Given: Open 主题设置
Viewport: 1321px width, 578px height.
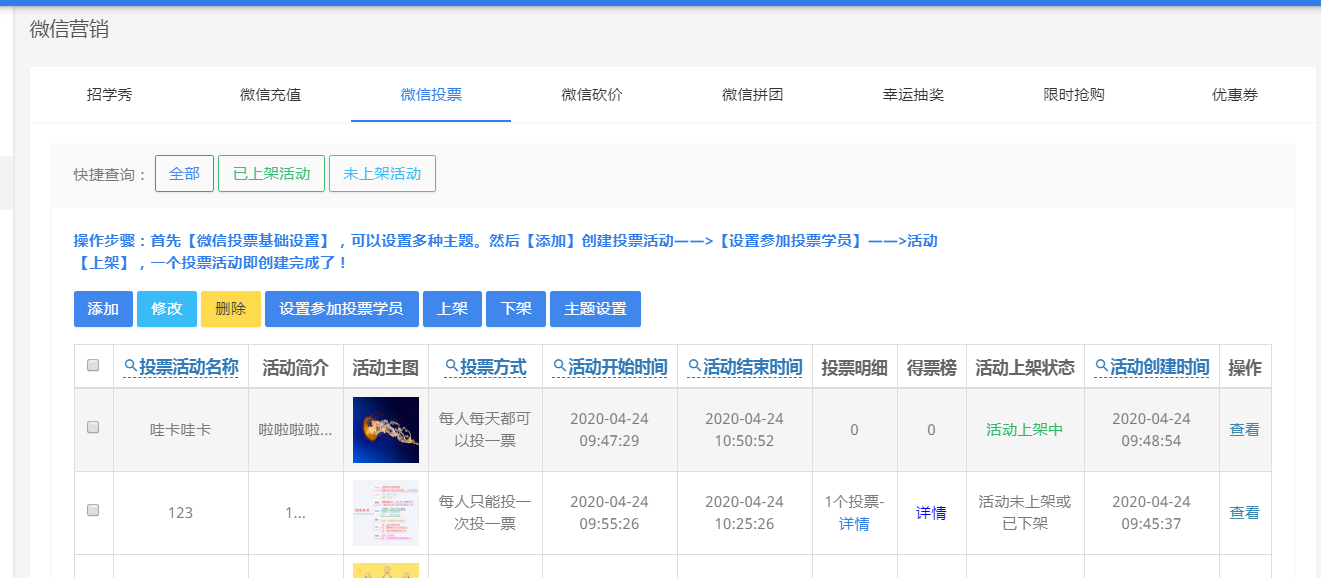Looking at the screenshot, I should (x=596, y=309).
